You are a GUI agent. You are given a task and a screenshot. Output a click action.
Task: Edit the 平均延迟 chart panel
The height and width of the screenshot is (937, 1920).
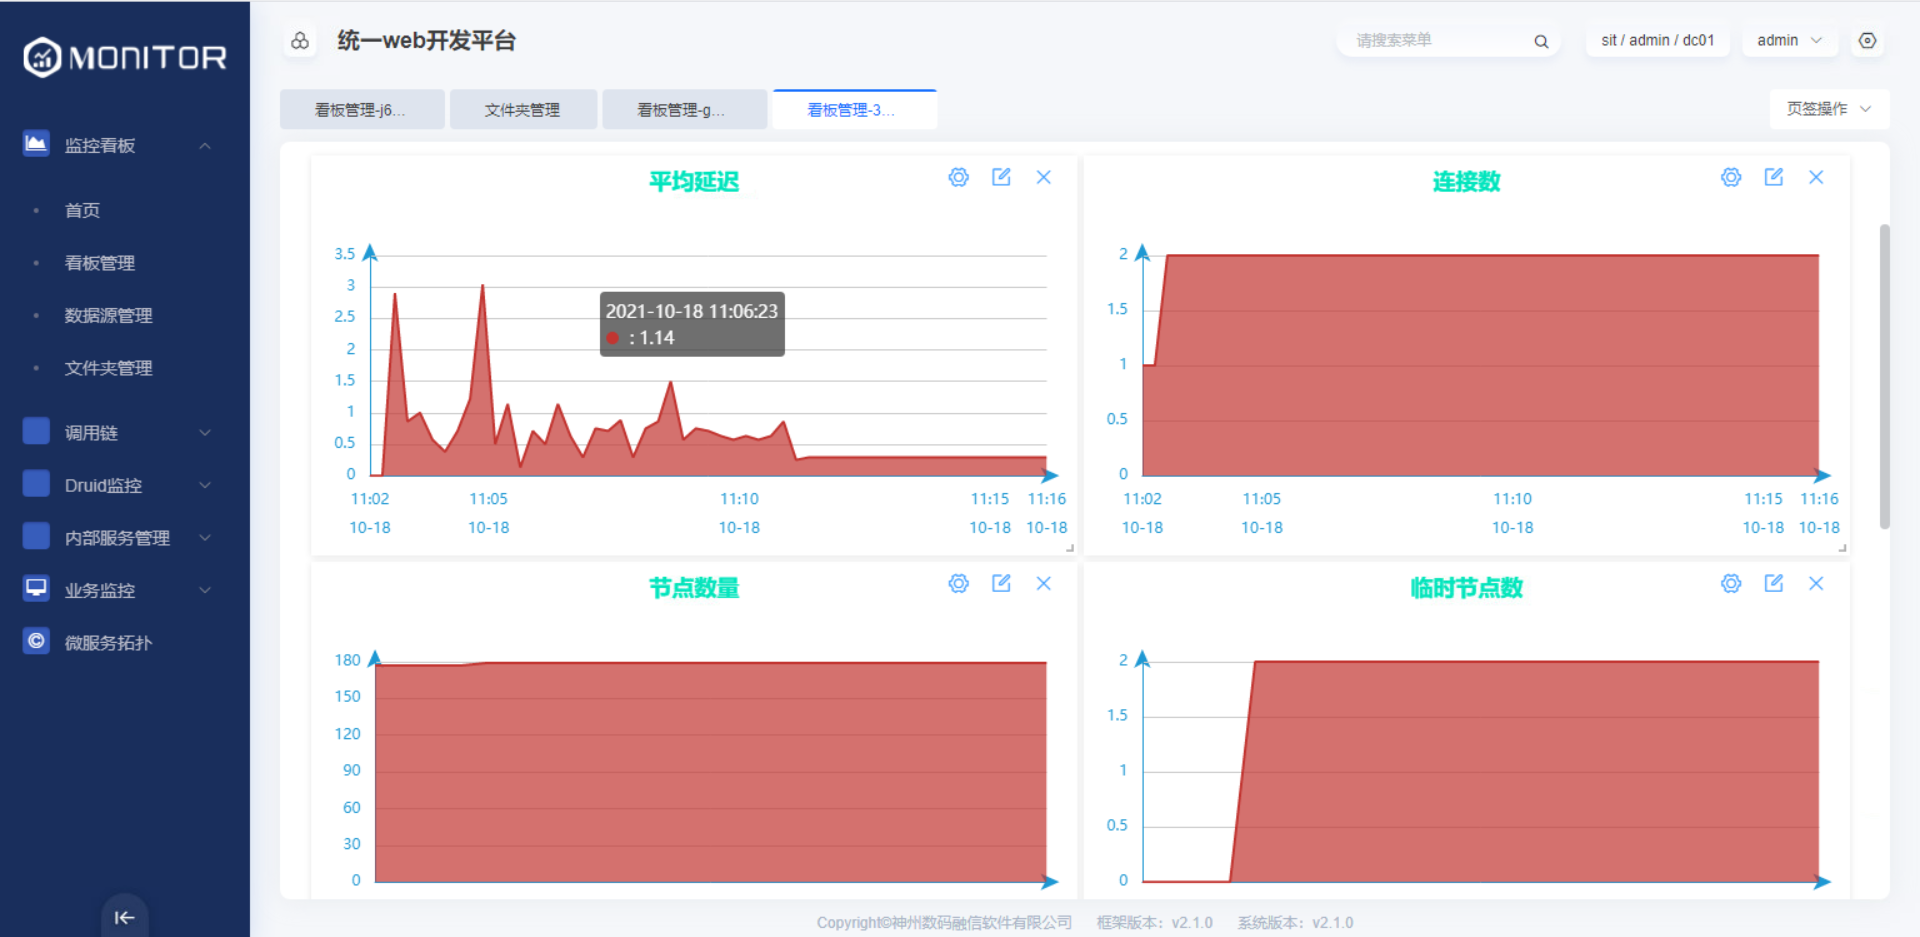[x=1001, y=177]
